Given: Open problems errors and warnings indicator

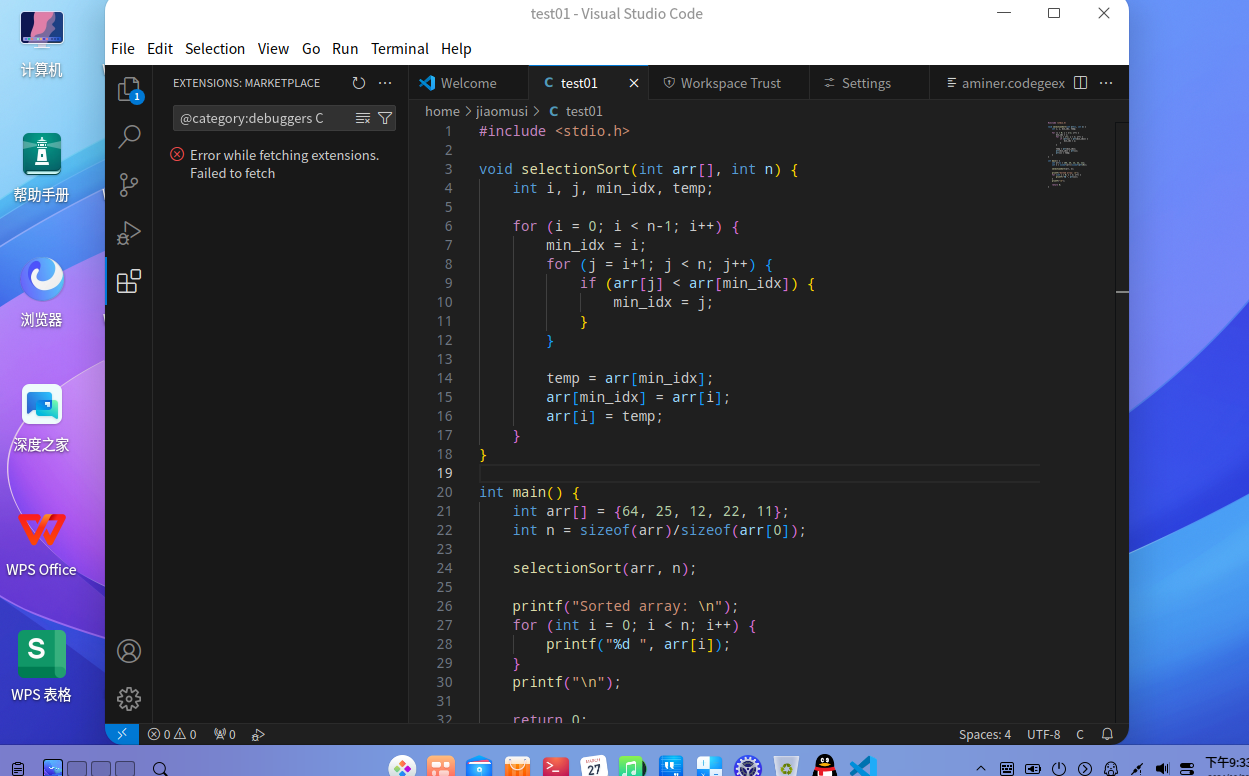Looking at the screenshot, I should 172,734.
